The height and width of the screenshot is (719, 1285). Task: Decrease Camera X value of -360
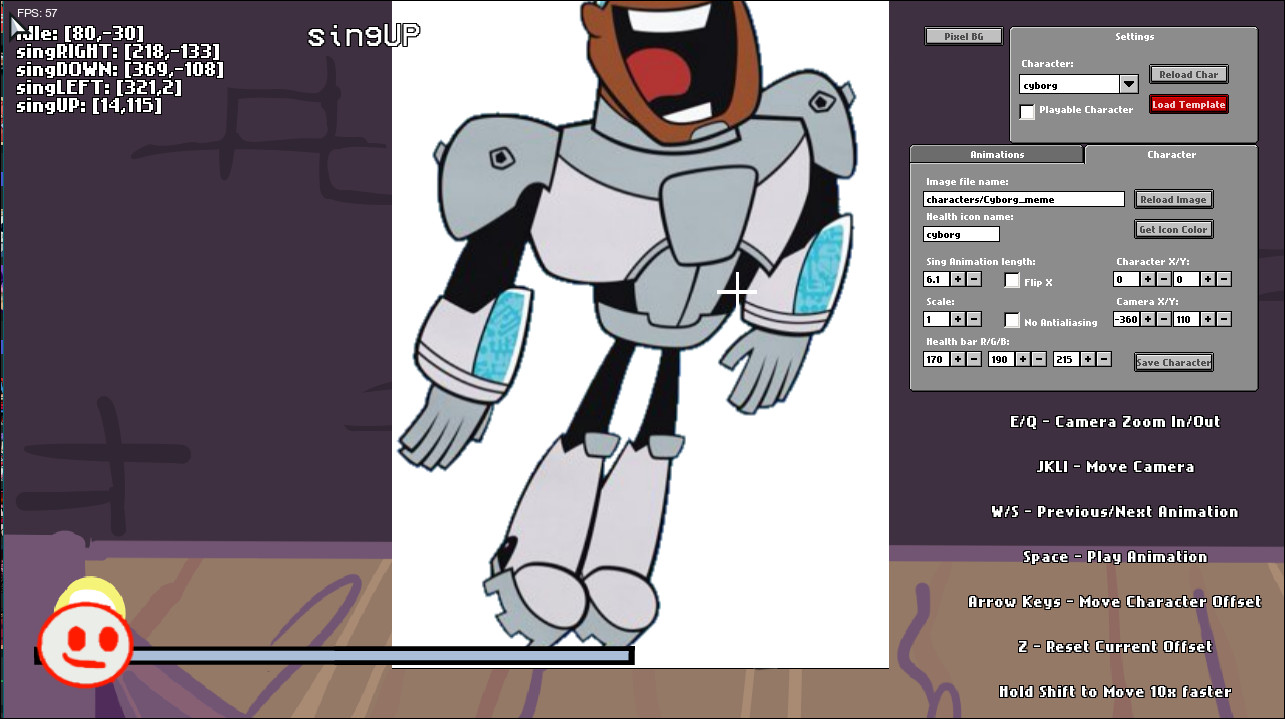(1164, 319)
